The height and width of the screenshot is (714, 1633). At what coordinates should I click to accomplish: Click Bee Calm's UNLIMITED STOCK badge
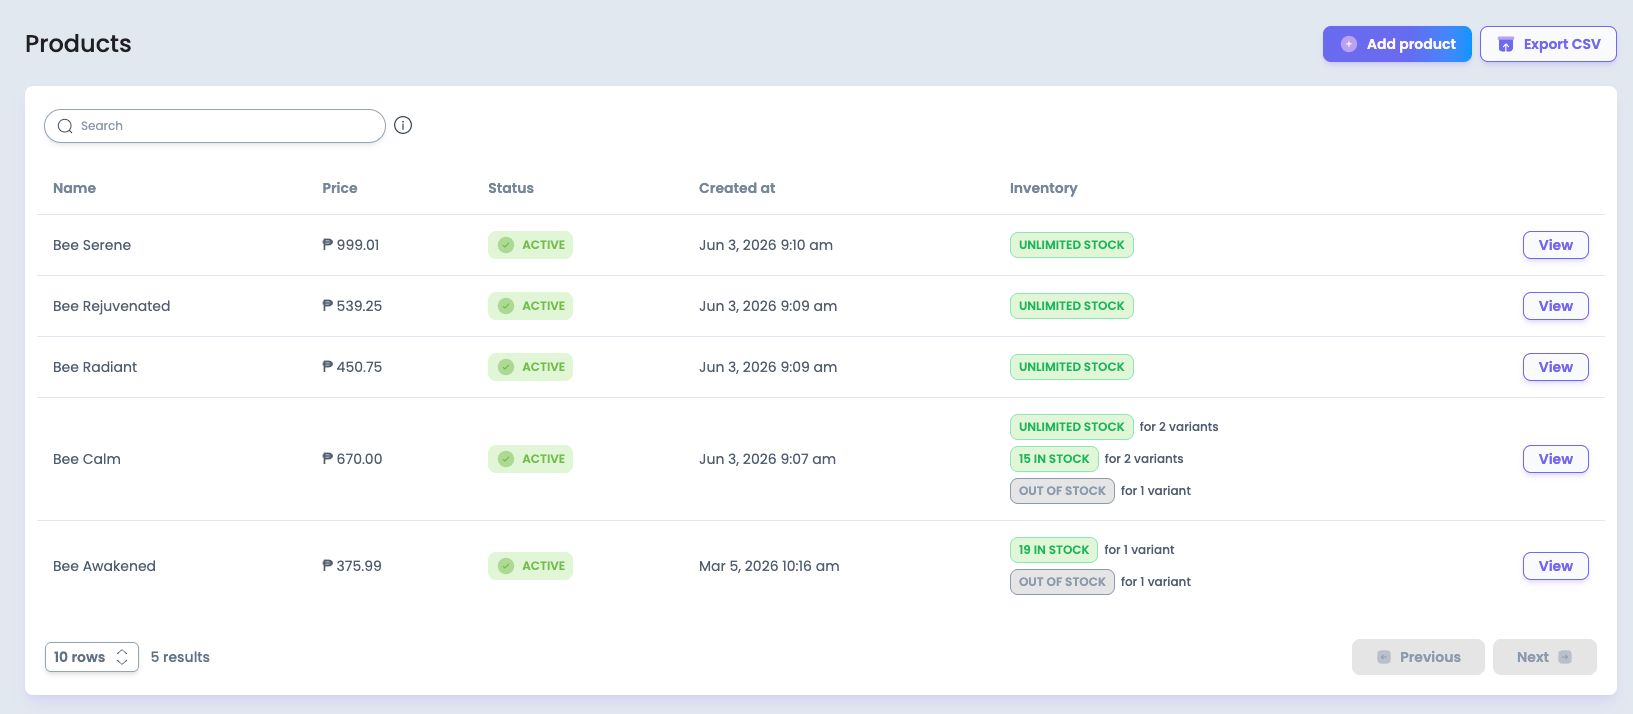tap(1071, 427)
